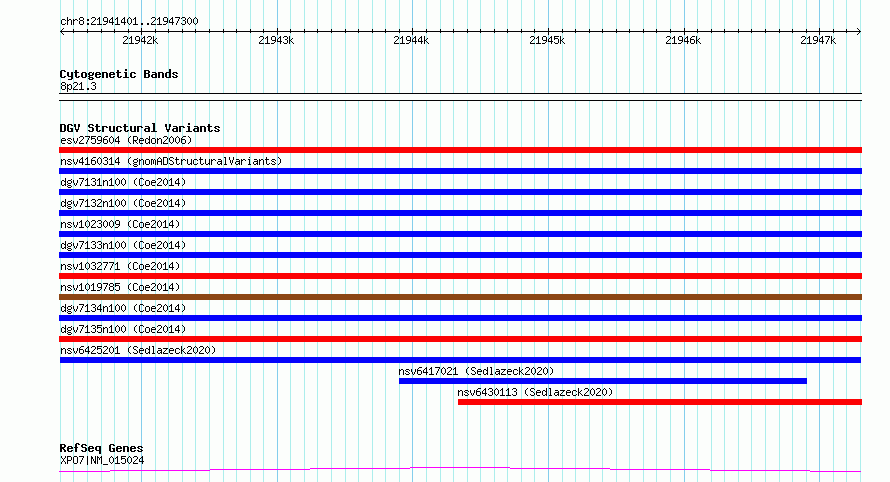Viewport: 890px width, 482px height.
Task: Click the blue bar under dgv7131n100
Action: [x=460, y=192]
